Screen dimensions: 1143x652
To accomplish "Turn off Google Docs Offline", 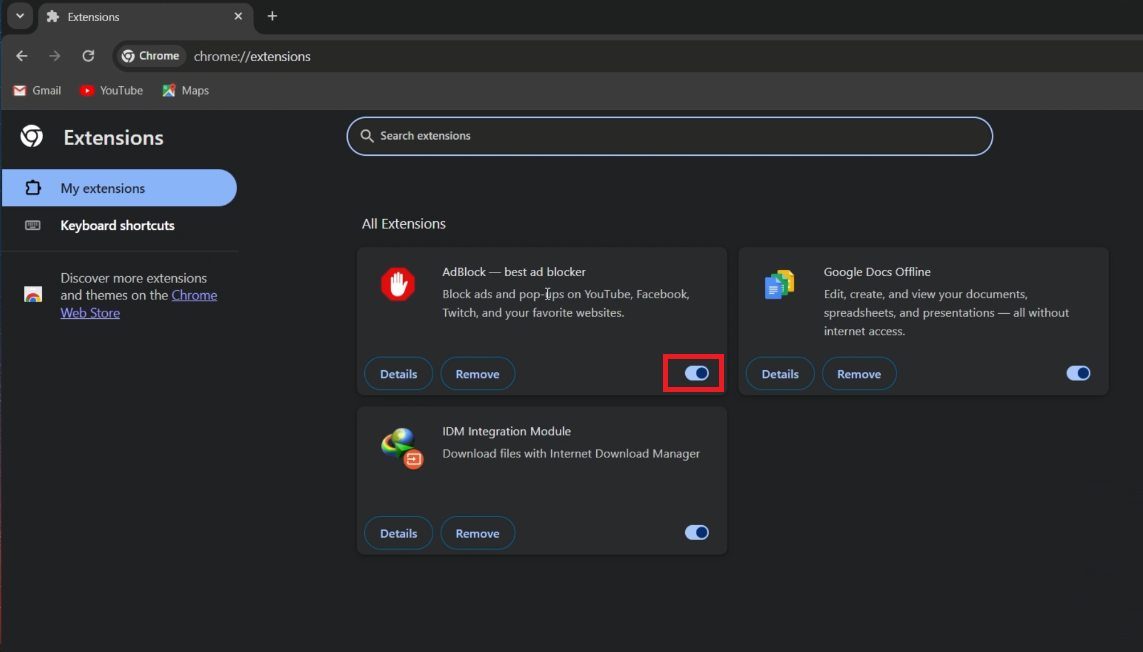I will (x=1078, y=373).
